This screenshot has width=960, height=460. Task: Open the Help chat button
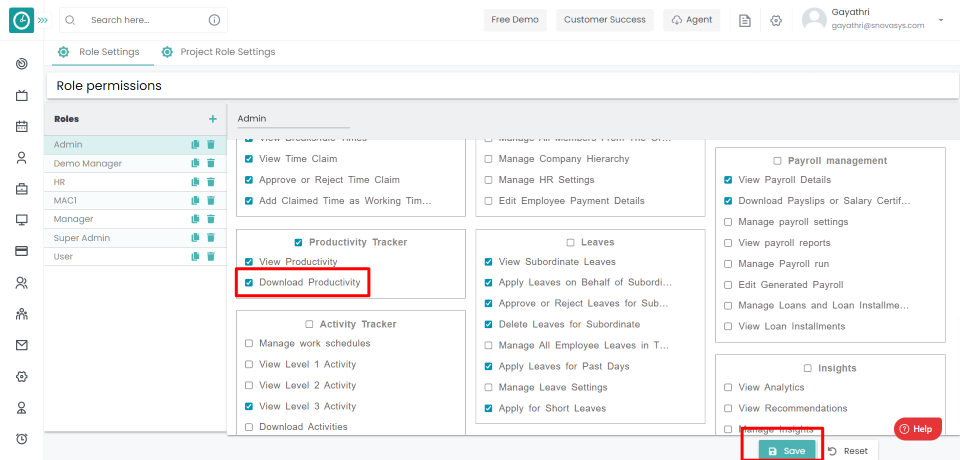pos(917,429)
